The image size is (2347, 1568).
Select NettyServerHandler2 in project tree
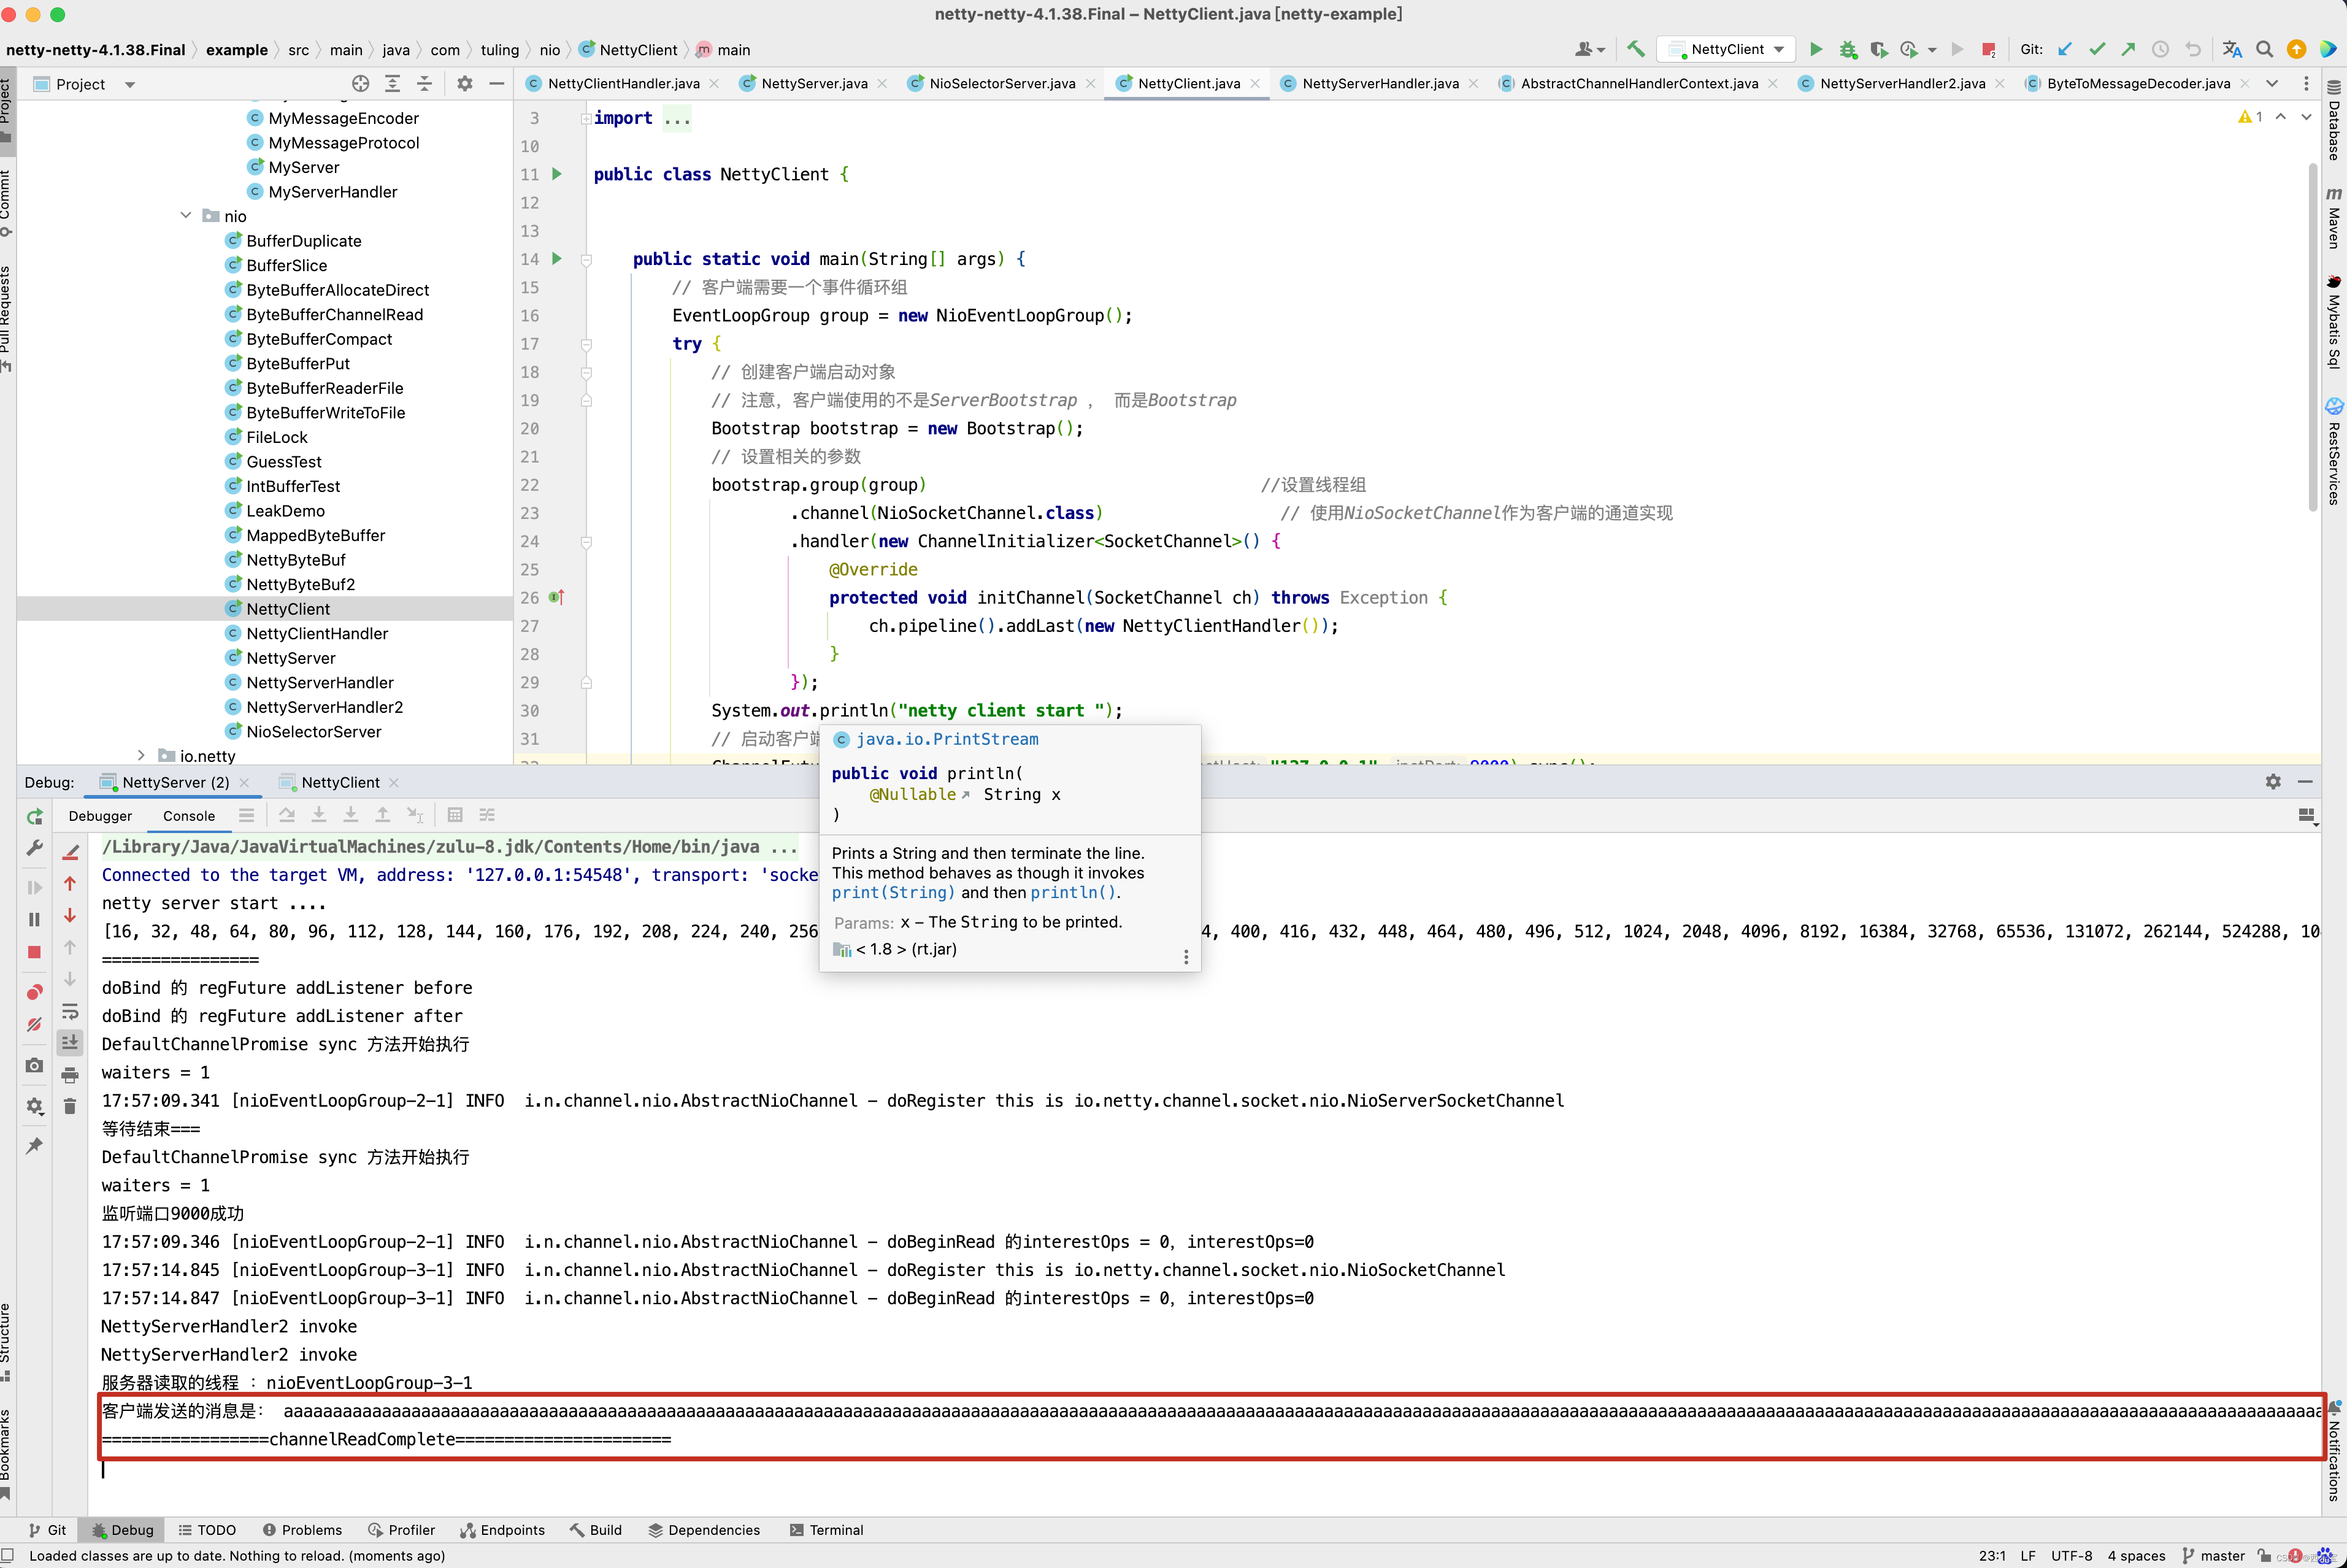coord(324,707)
